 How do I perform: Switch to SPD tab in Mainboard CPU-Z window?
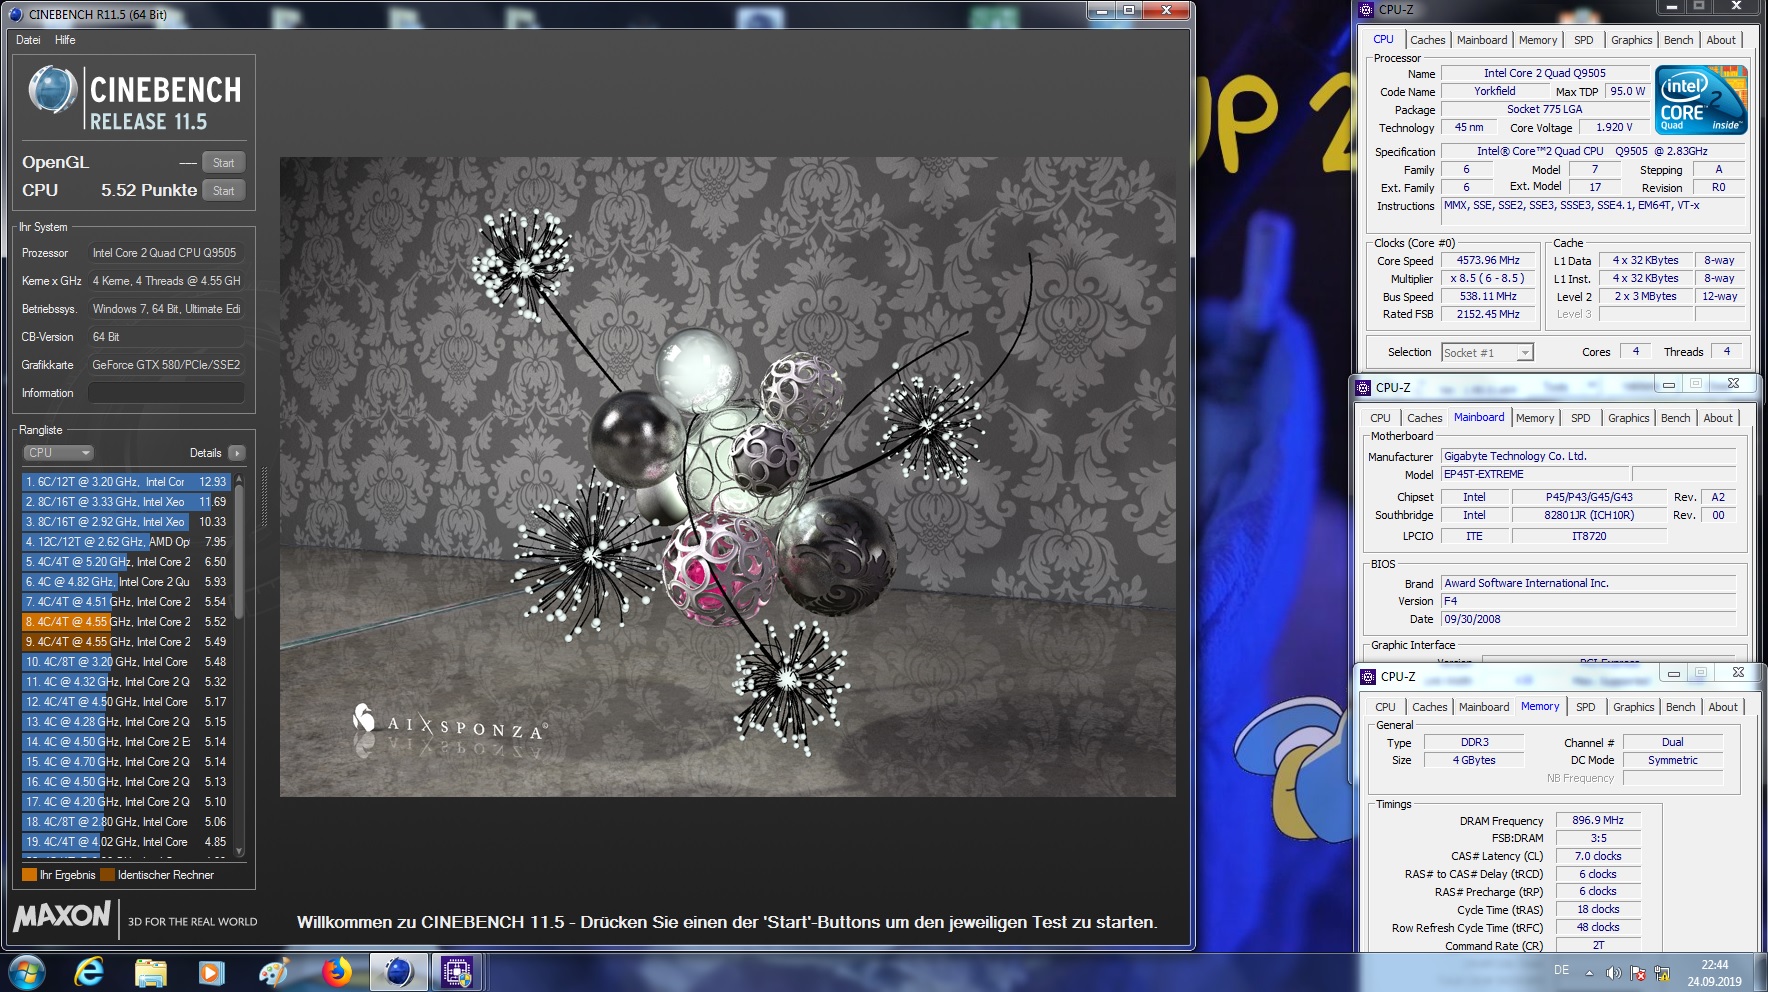pos(1580,418)
